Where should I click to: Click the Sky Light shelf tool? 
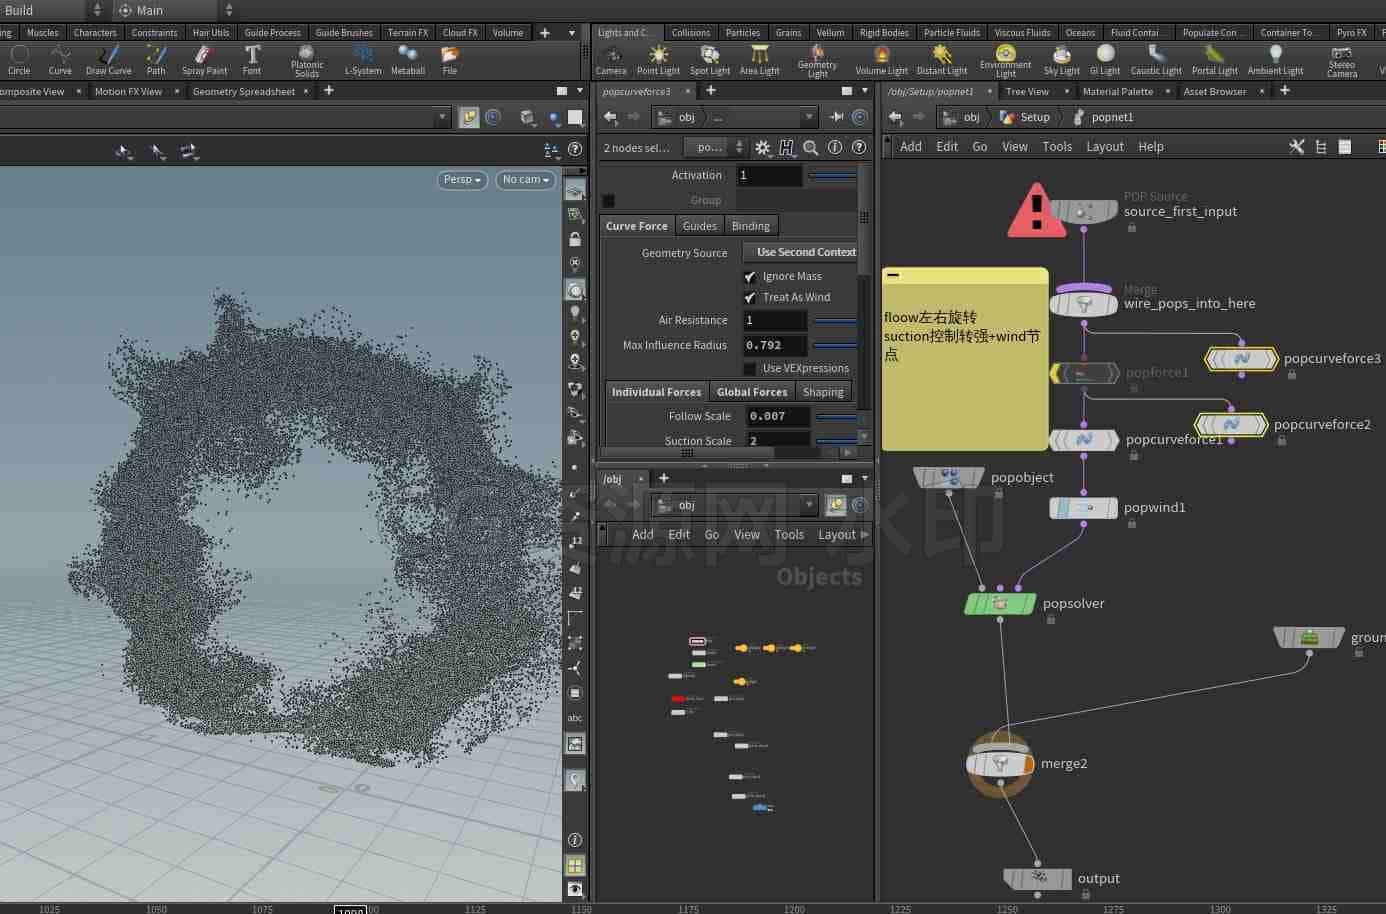(x=1061, y=59)
